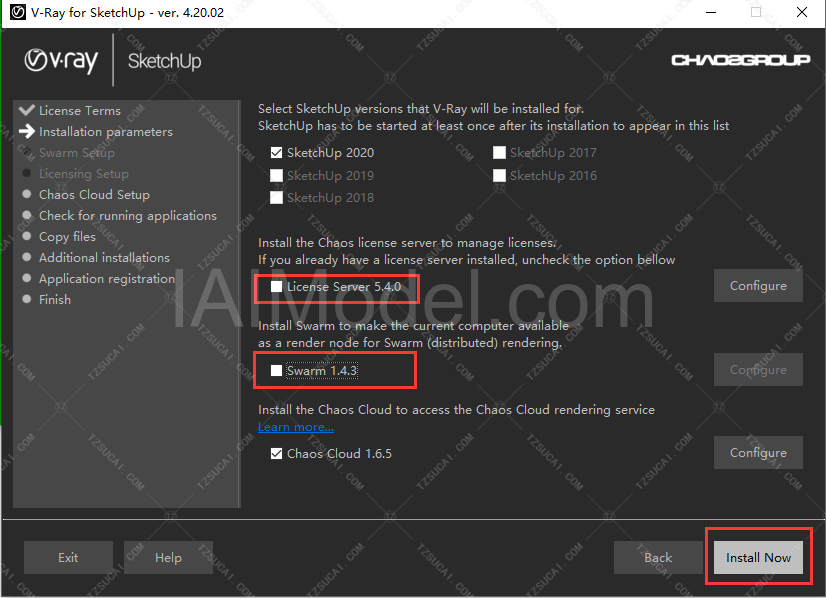Enable the License Server 5.4.0 checkbox
The image size is (826, 598).
pos(277,287)
